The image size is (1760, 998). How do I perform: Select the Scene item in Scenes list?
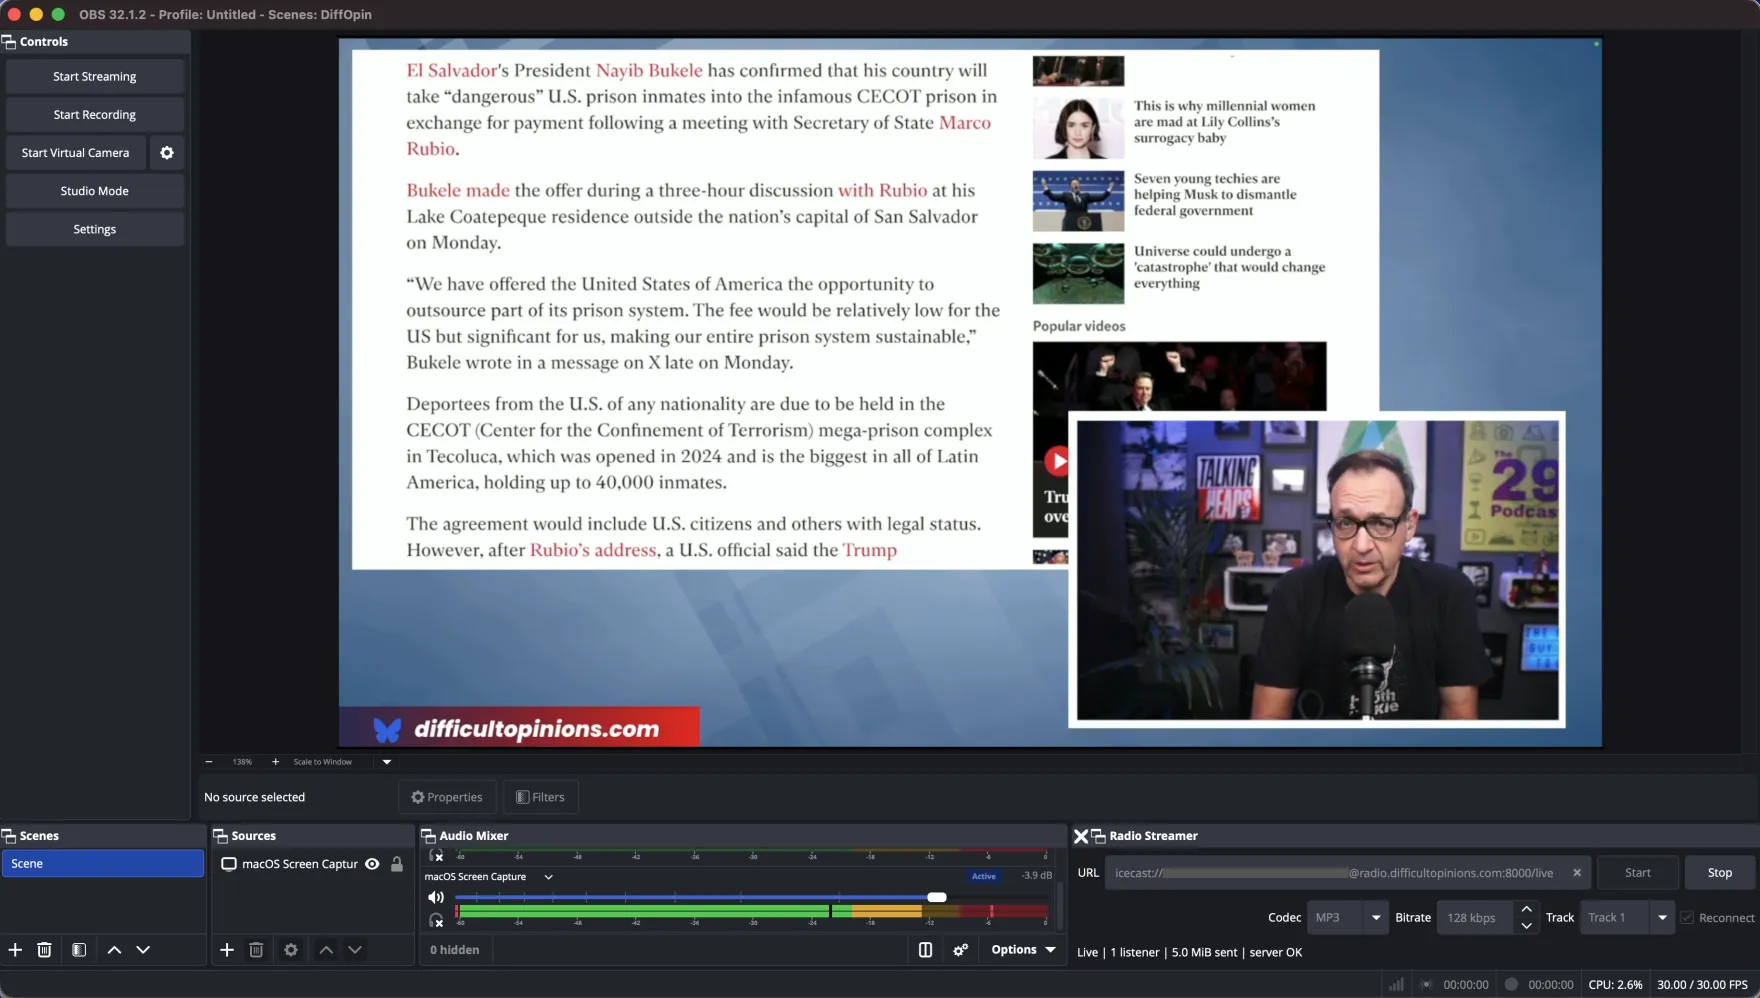tap(103, 864)
